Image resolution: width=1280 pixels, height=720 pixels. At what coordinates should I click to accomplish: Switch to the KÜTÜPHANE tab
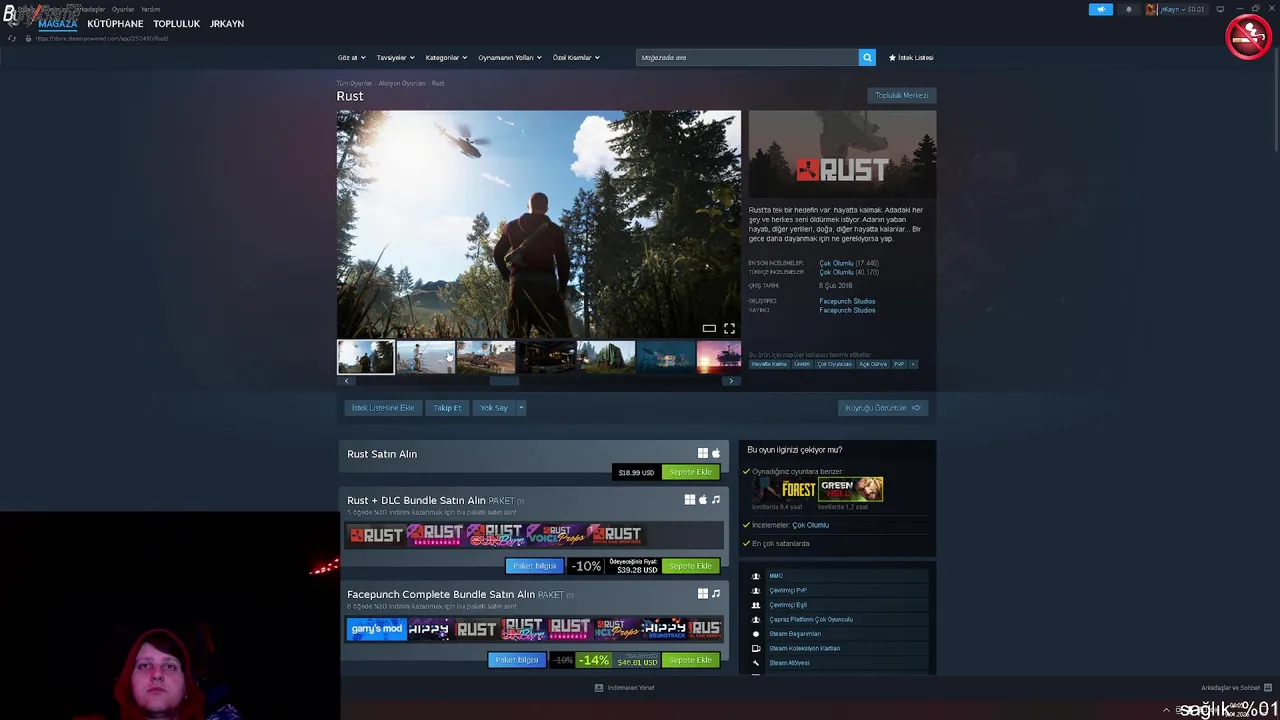[x=115, y=24]
